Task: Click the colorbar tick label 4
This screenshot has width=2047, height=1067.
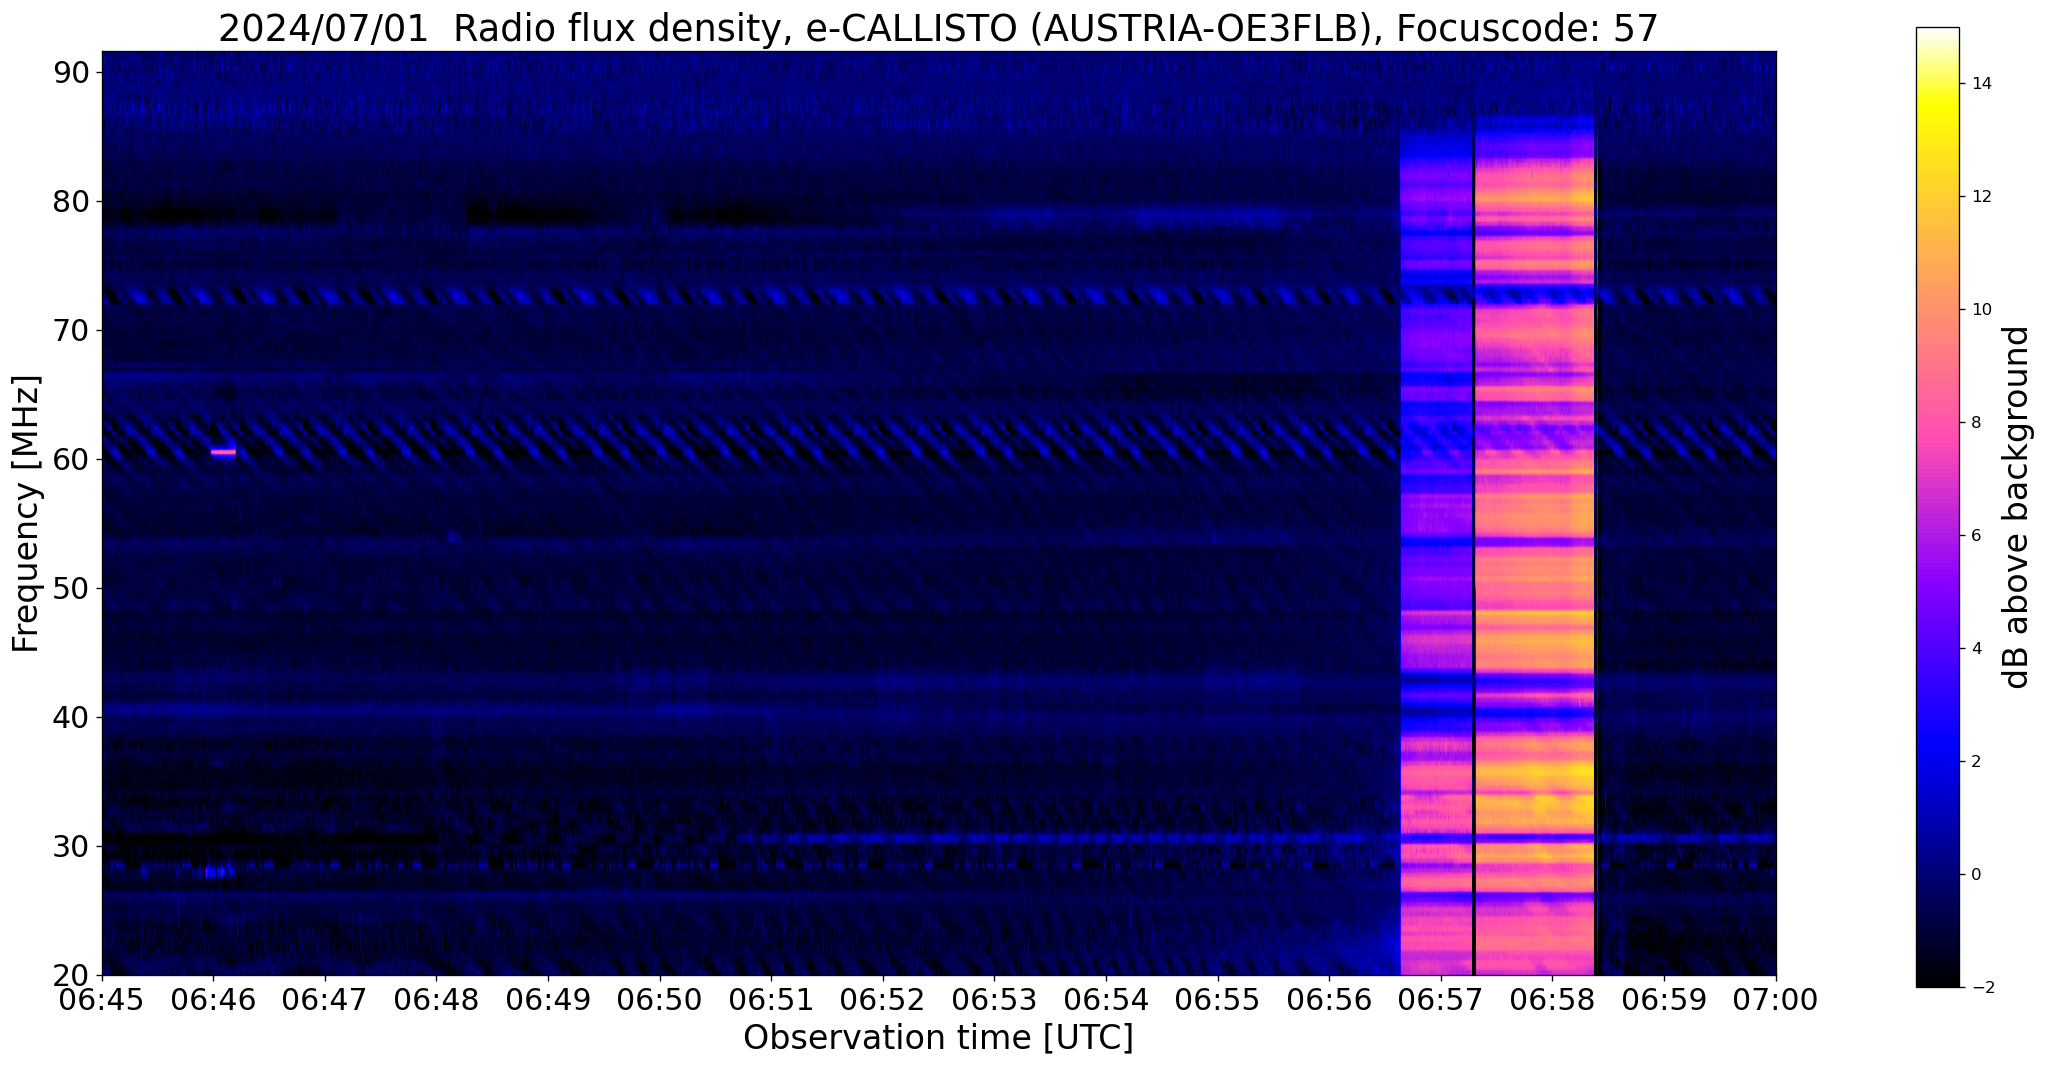Action: 1975,648
